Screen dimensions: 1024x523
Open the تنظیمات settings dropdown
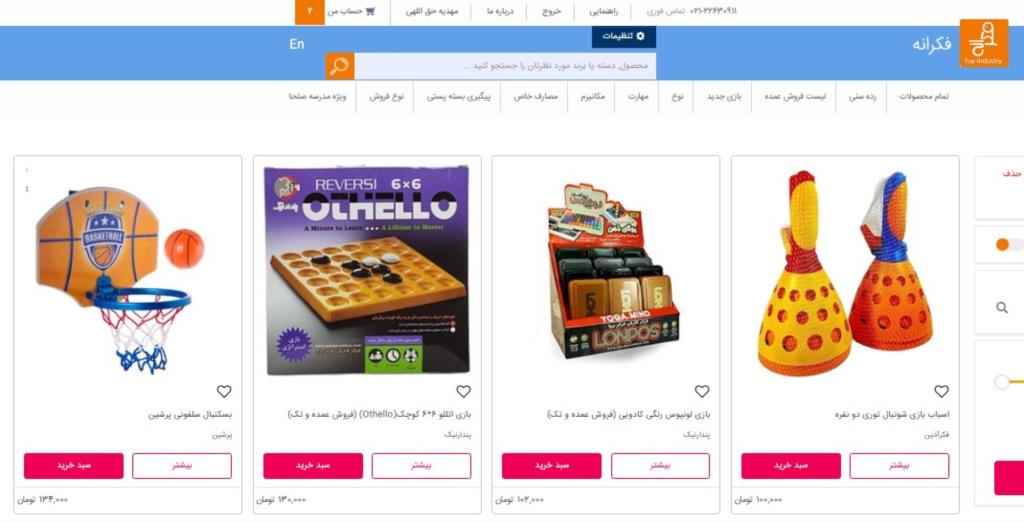(624, 37)
